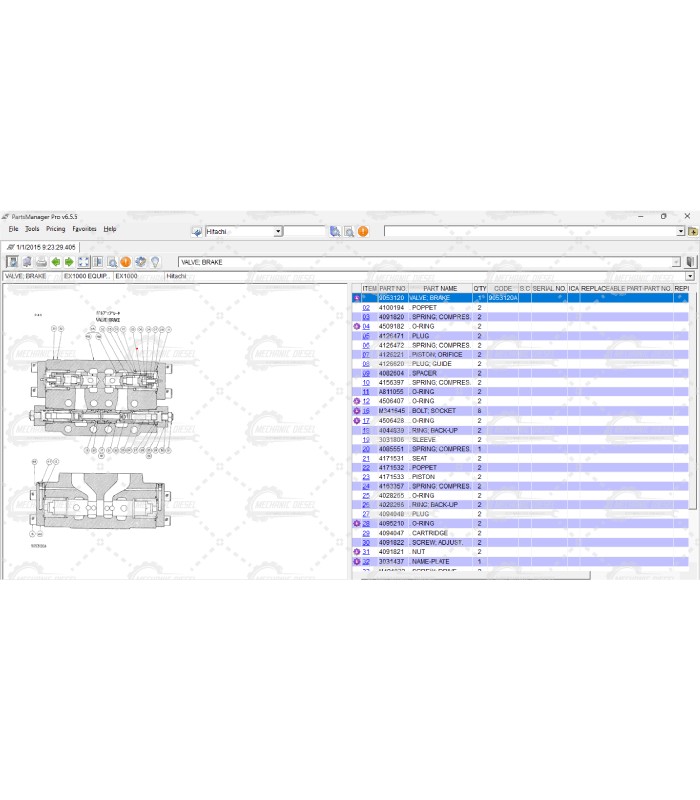Click the lightbulb hint icon
Image resolution: width=700 pixels, height=800 pixels.
(x=155, y=262)
